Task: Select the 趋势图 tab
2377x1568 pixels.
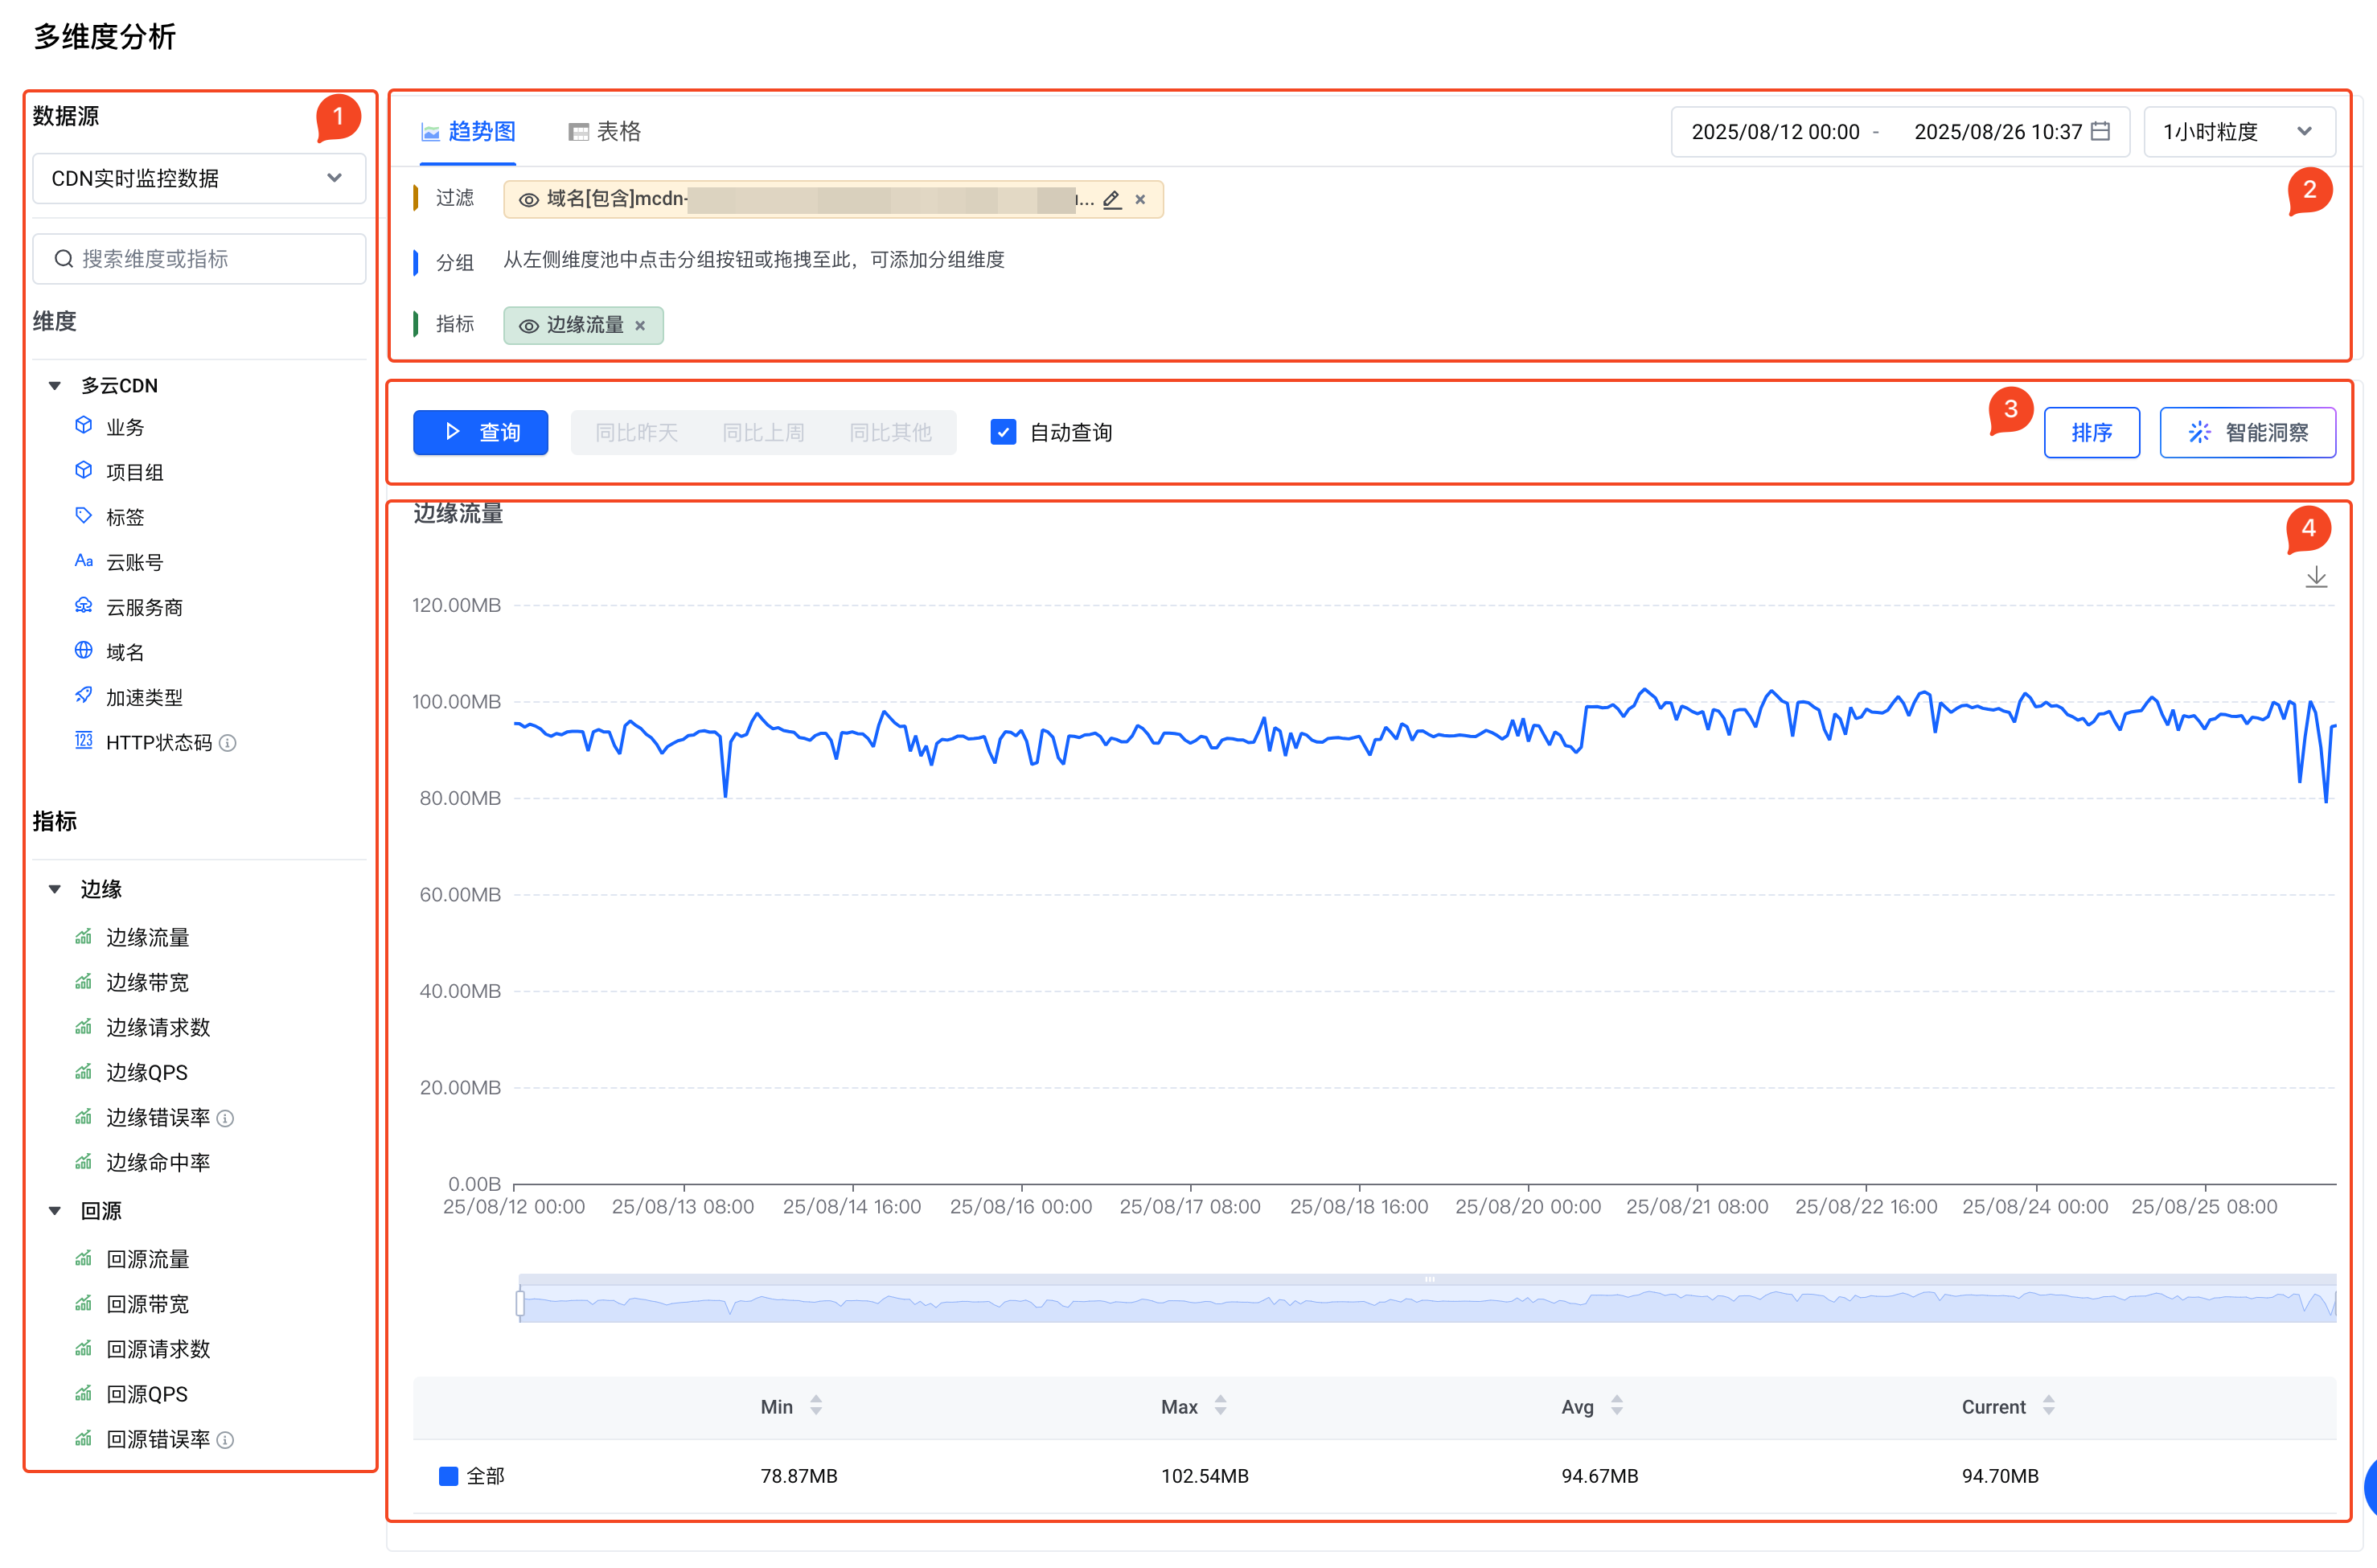Action: (x=468, y=132)
